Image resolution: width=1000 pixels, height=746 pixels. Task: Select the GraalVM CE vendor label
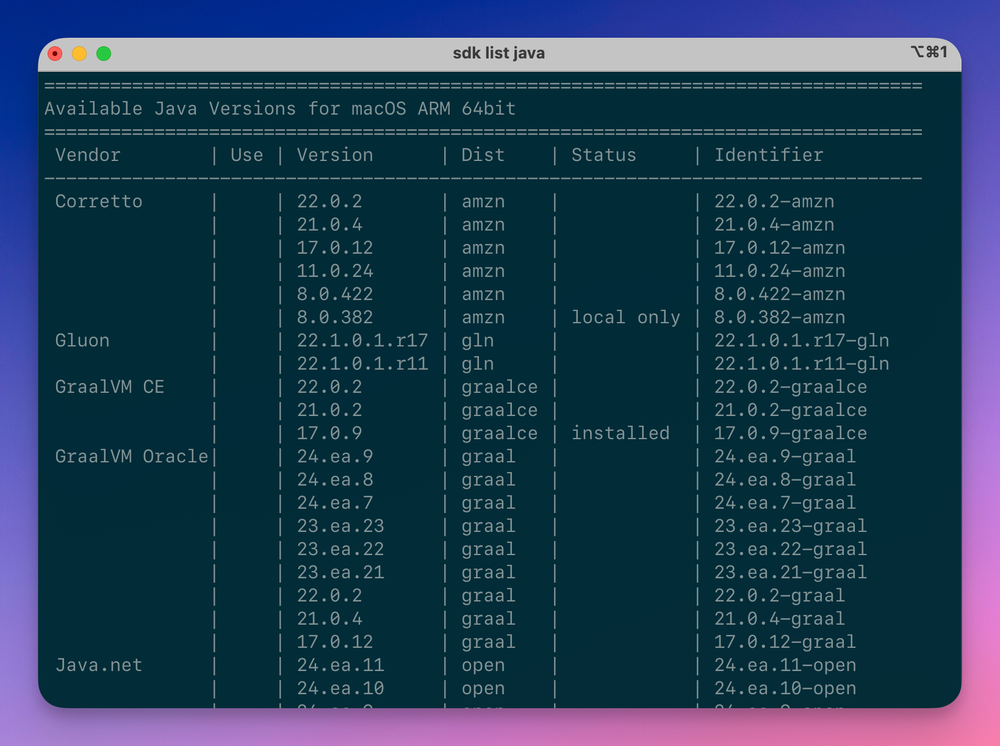tap(110, 387)
